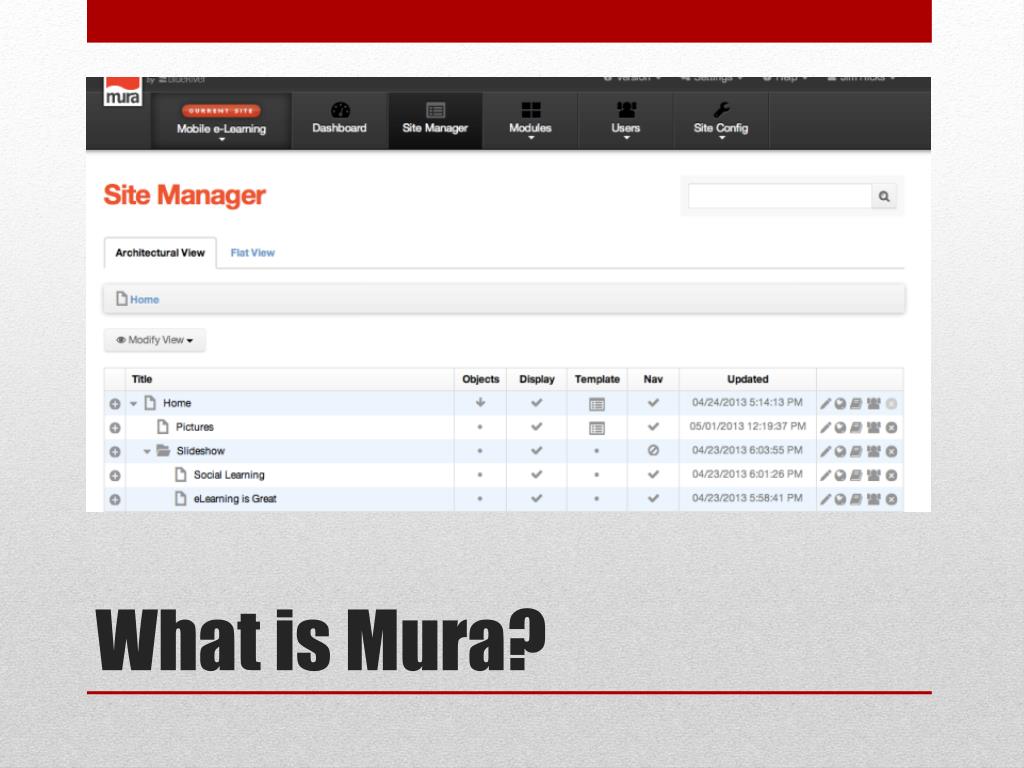Click the delete icon for Slideshow
1024x768 pixels.
point(891,451)
